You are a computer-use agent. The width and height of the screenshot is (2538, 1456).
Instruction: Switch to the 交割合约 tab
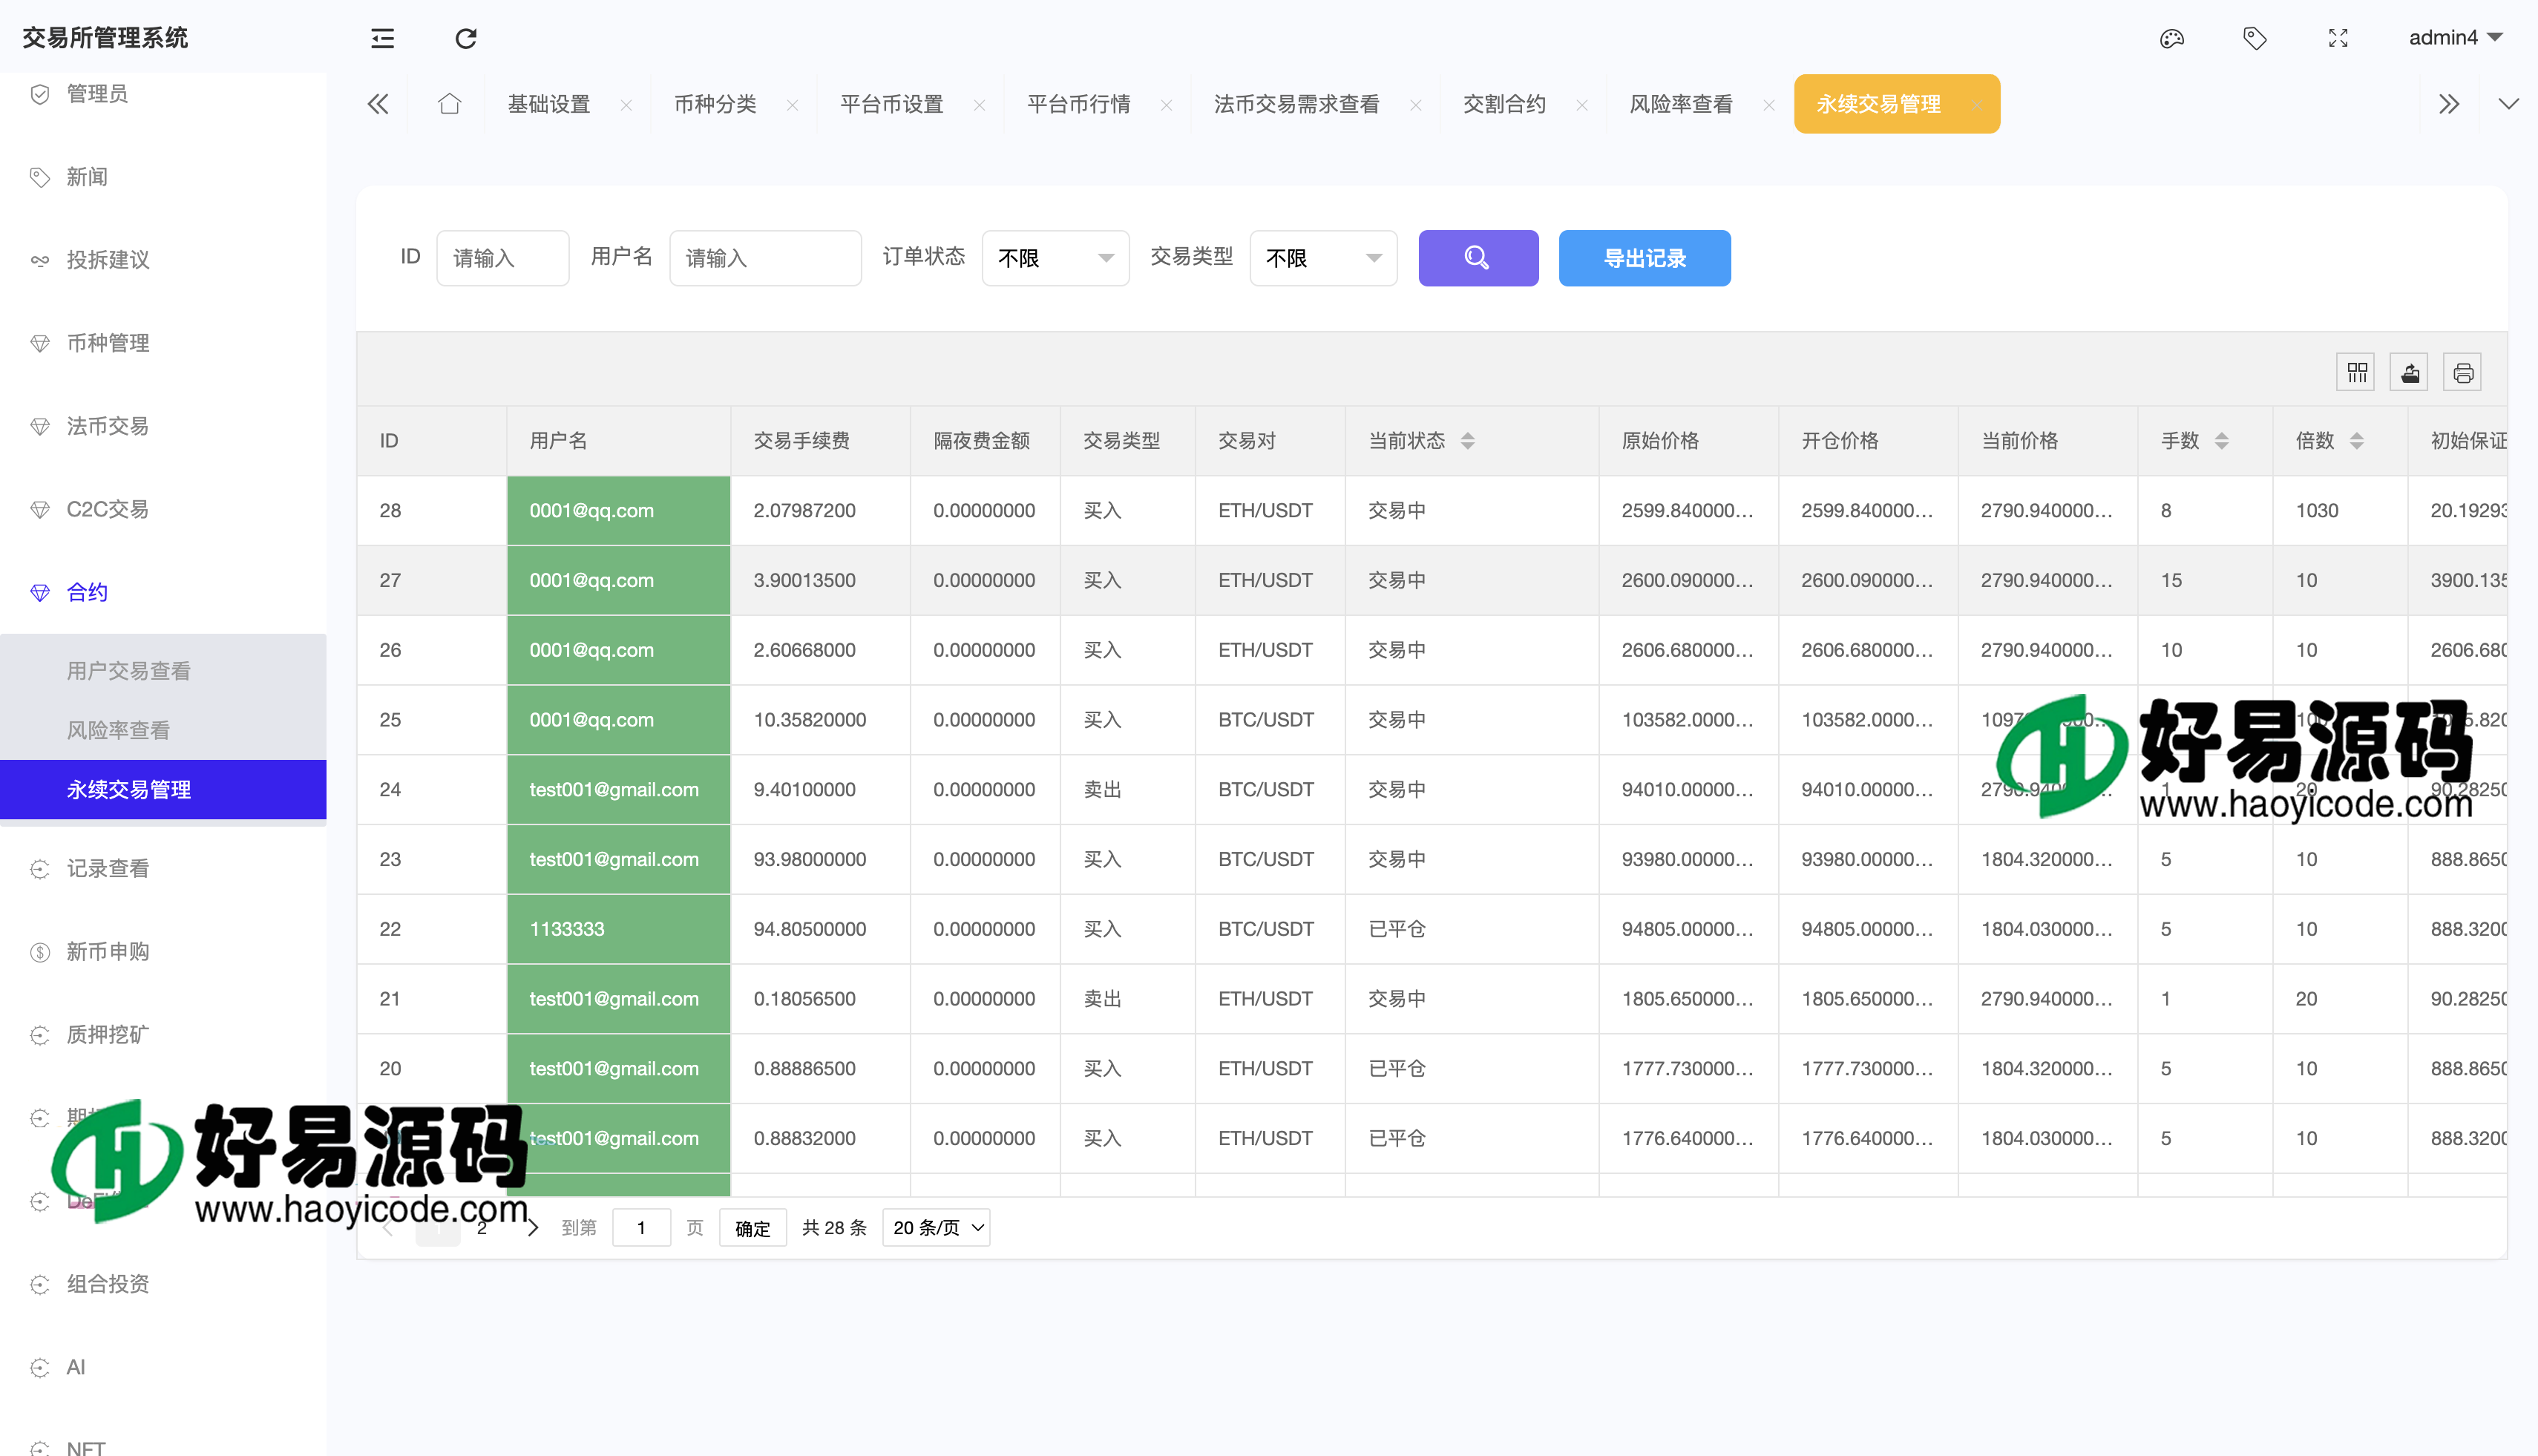(x=1504, y=104)
